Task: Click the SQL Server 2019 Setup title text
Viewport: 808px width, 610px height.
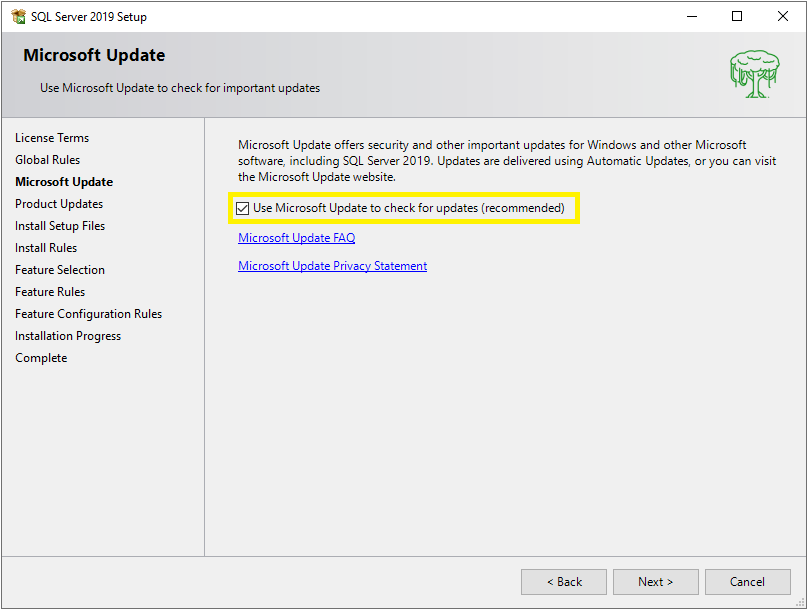Action: [89, 17]
